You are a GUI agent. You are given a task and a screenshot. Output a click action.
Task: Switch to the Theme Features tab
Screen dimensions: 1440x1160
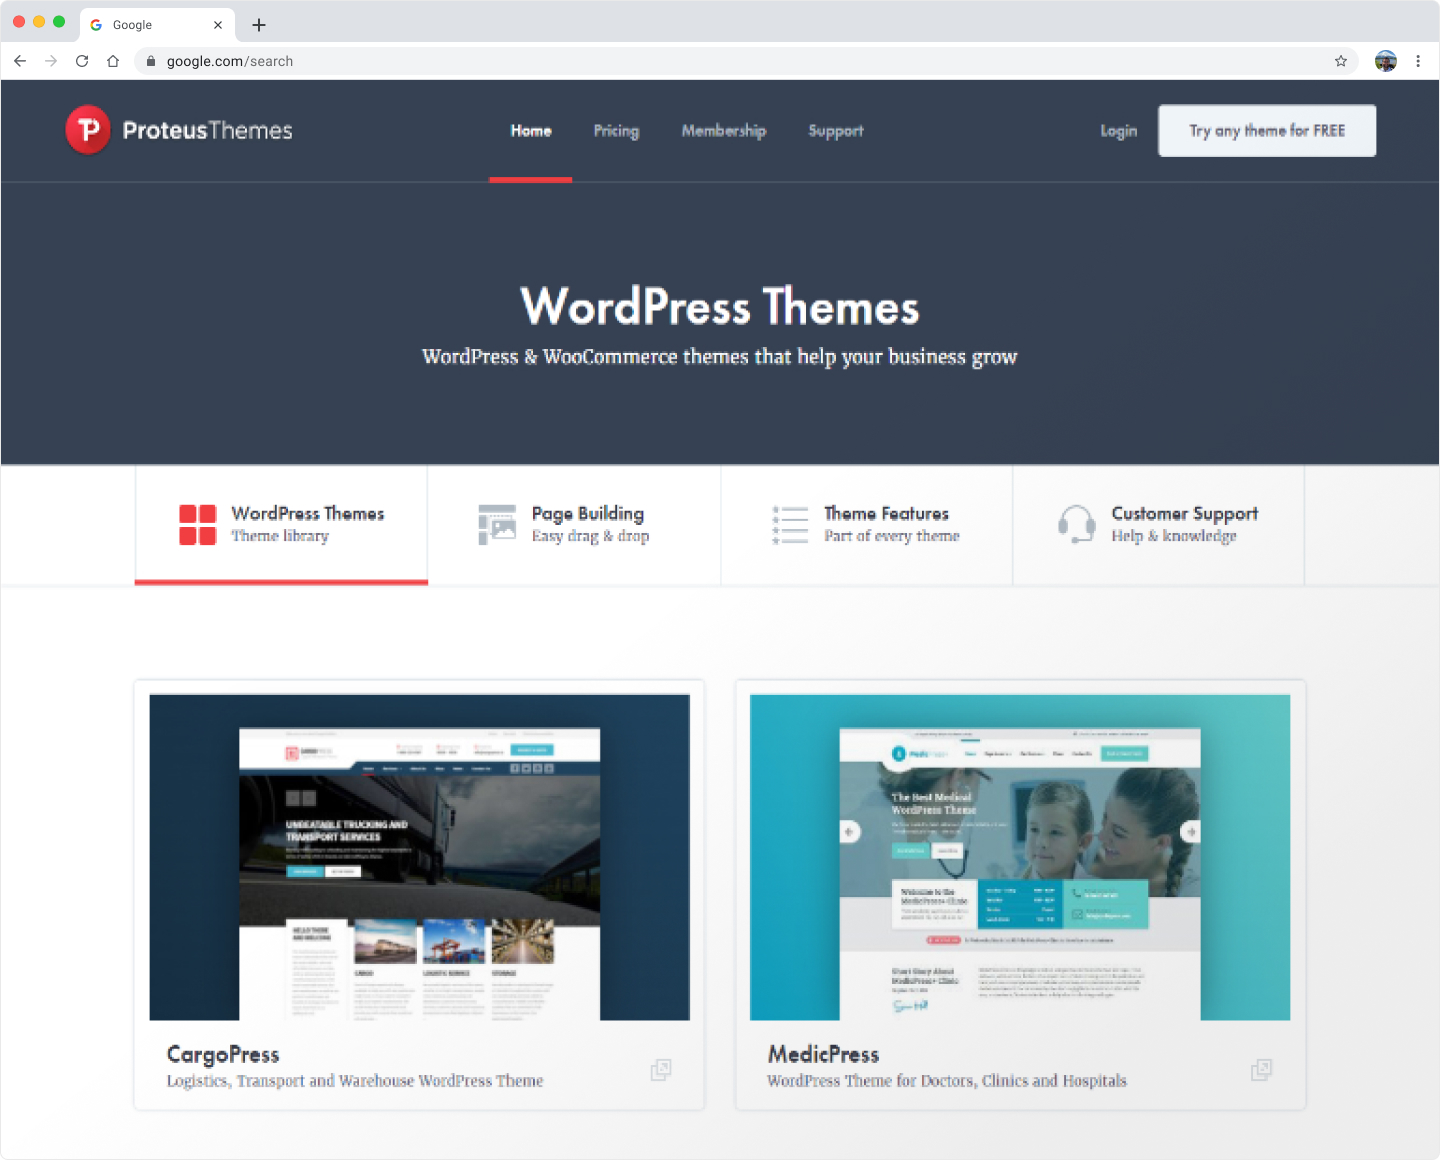tap(867, 525)
